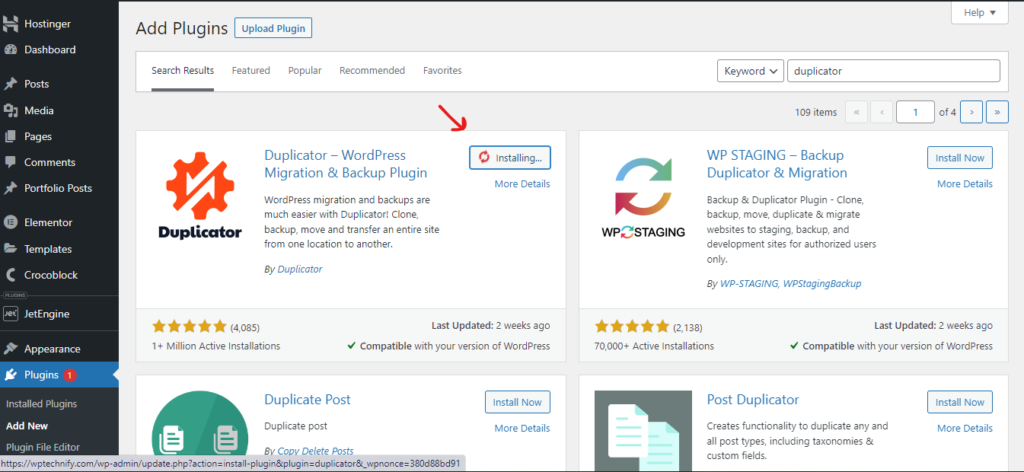Open More Details for Post Duplicator
1024x472 pixels.
click(965, 428)
